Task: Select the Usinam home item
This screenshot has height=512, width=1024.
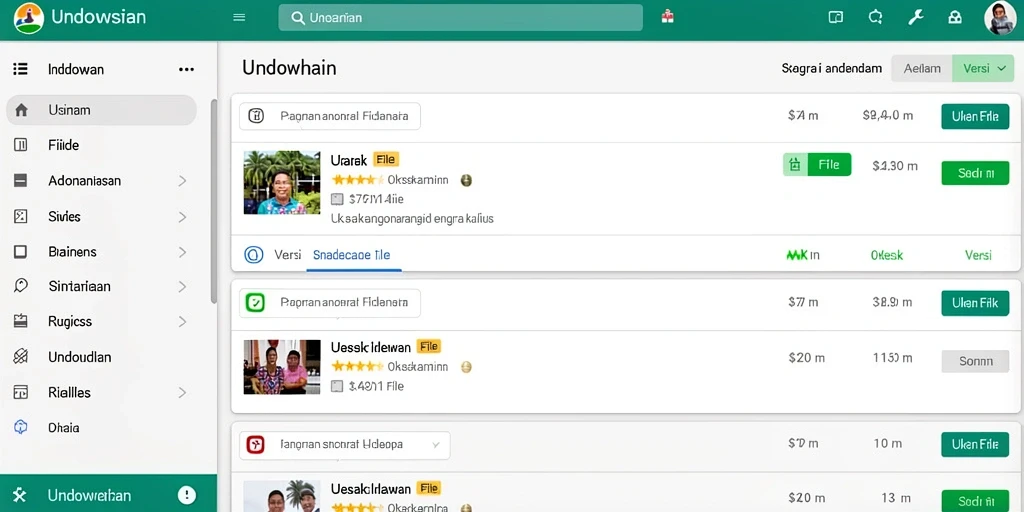Action: point(101,110)
